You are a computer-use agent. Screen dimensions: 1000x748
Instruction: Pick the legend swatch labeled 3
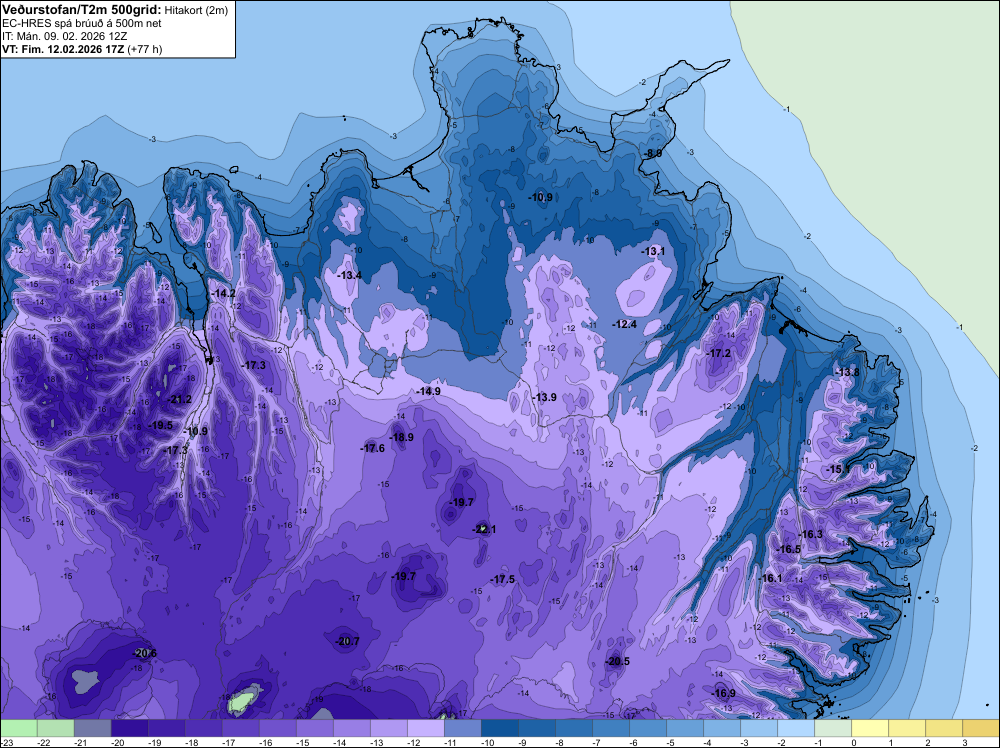point(981,728)
